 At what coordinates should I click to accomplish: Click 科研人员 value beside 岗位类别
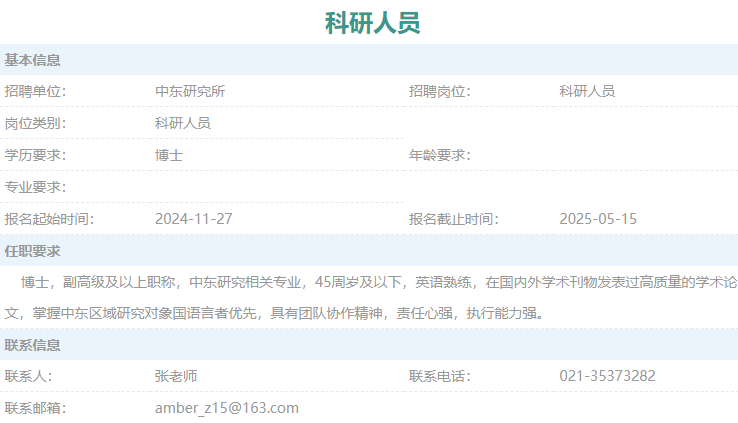(x=183, y=123)
